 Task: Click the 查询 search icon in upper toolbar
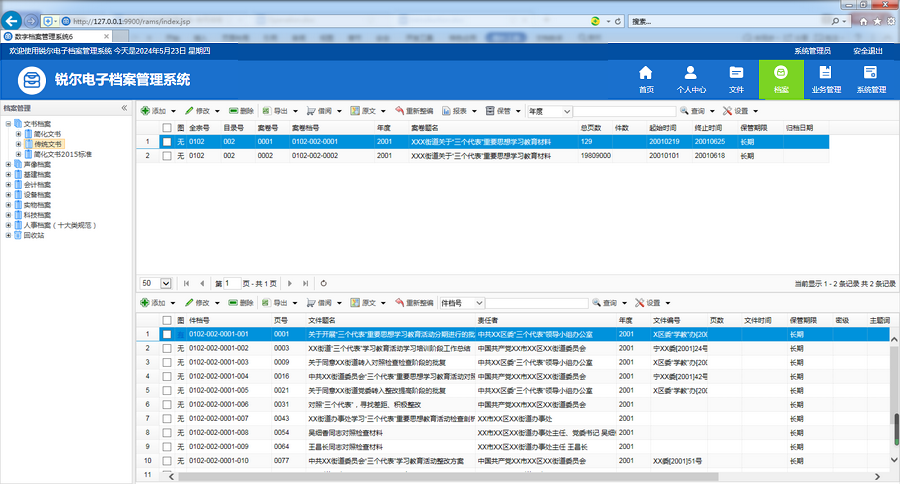tap(684, 111)
